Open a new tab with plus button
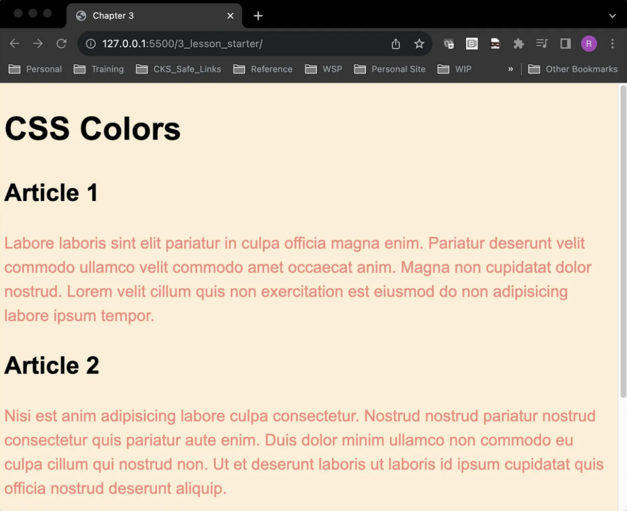This screenshot has width=627, height=511. pos(258,16)
